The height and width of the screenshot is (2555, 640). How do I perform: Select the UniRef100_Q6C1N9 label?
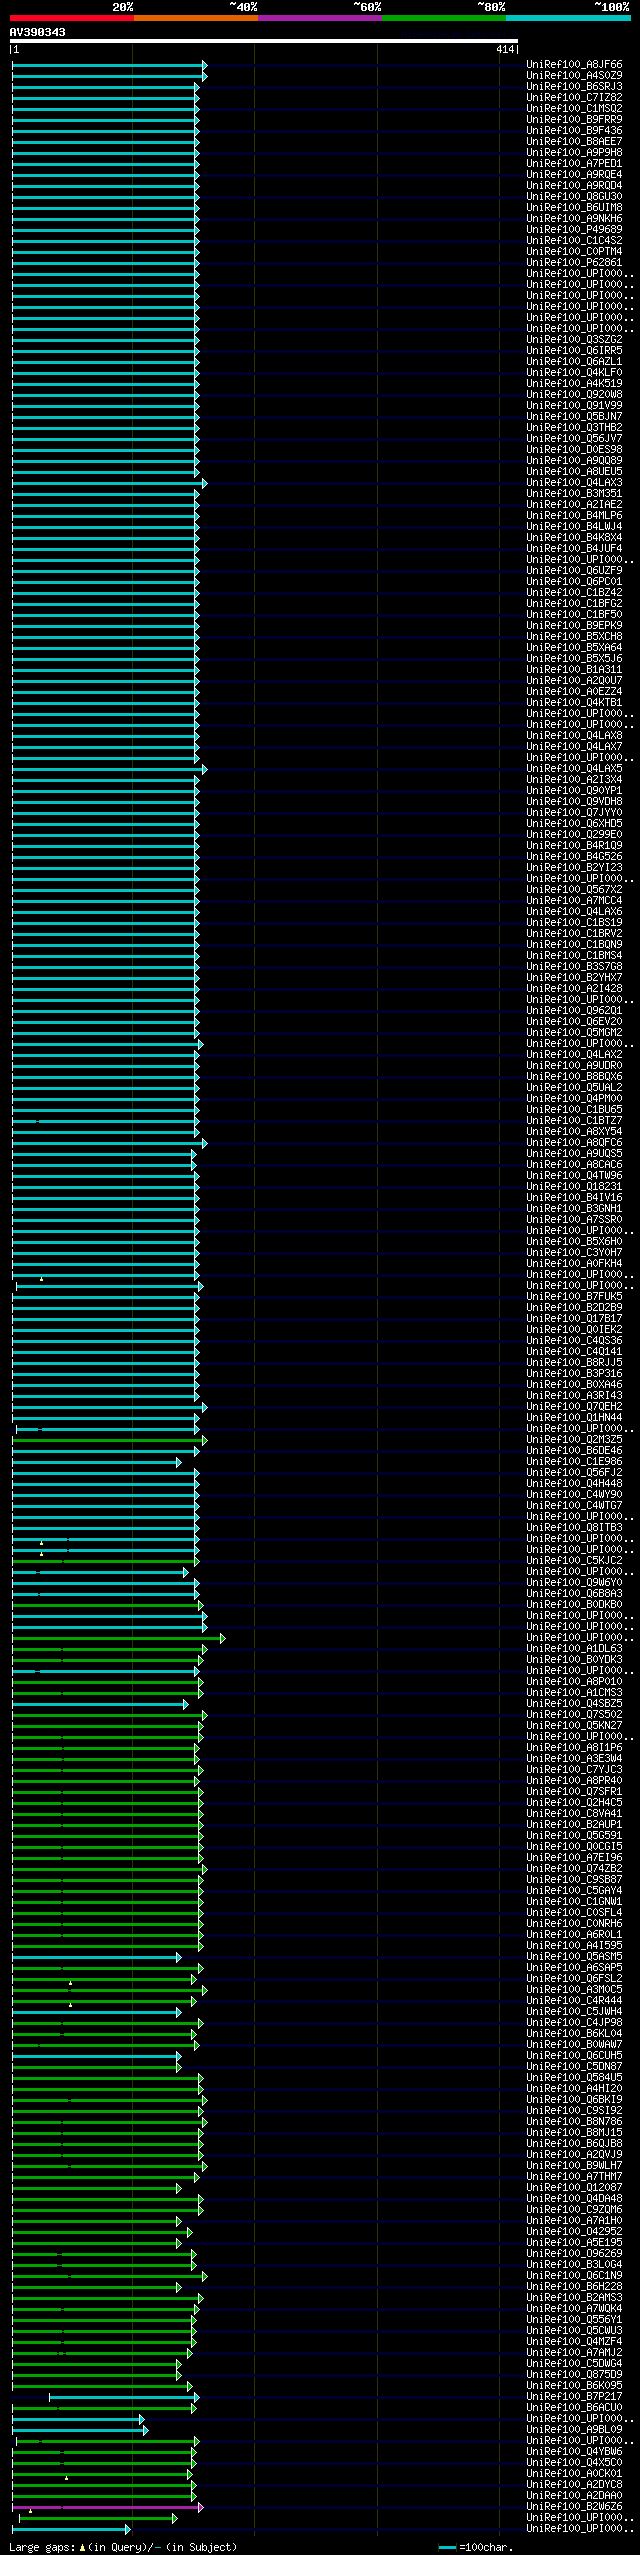click(574, 2275)
